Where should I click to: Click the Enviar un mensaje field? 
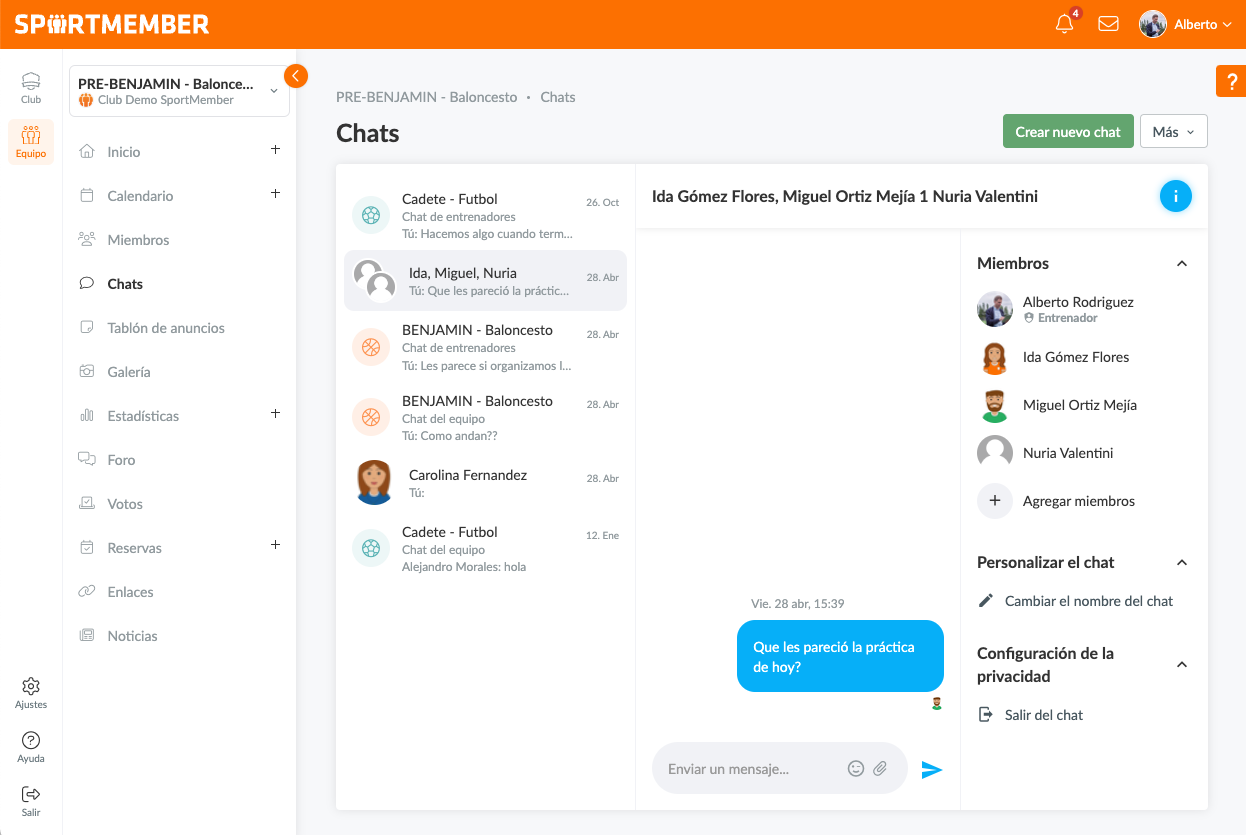click(x=750, y=769)
